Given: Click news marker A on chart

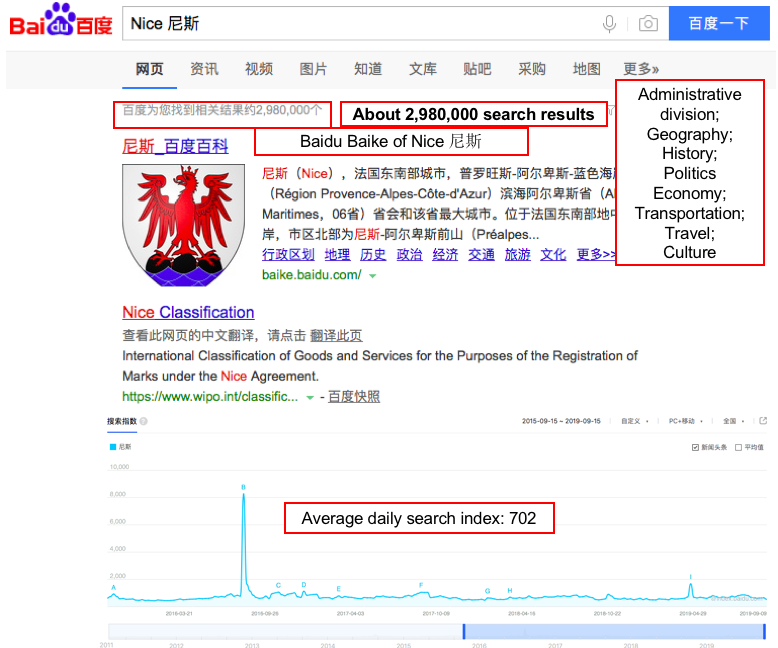Looking at the screenshot, I should (x=114, y=587).
